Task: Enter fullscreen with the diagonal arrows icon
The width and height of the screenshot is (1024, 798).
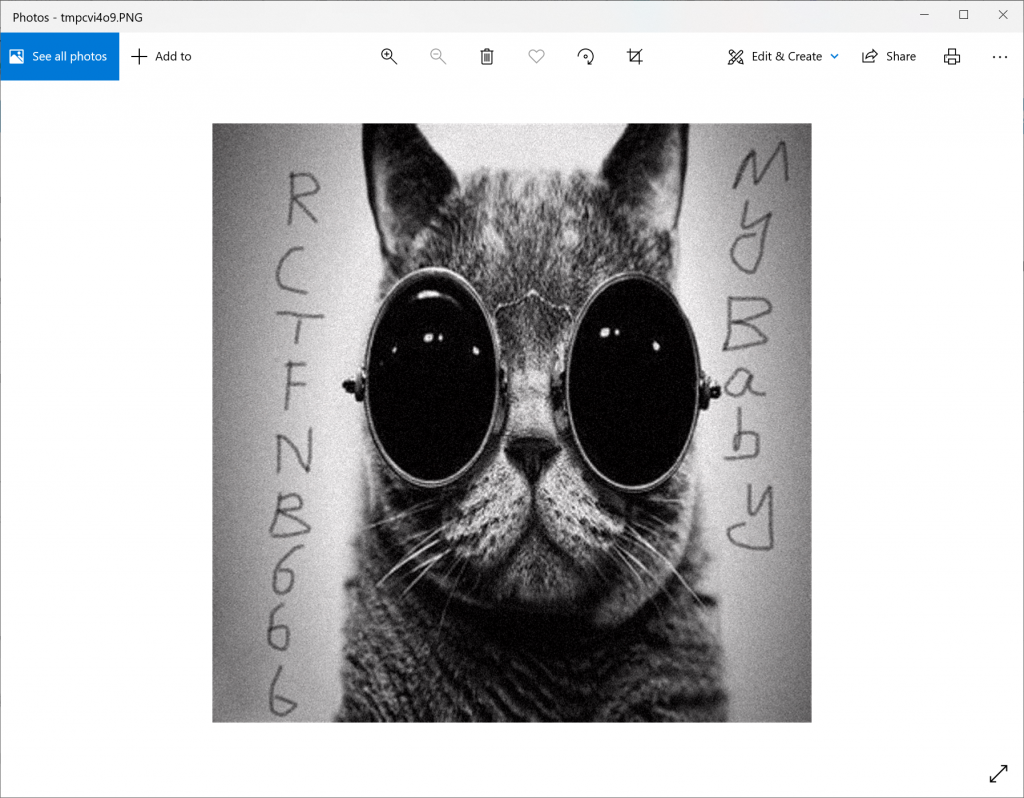Action: (x=998, y=773)
